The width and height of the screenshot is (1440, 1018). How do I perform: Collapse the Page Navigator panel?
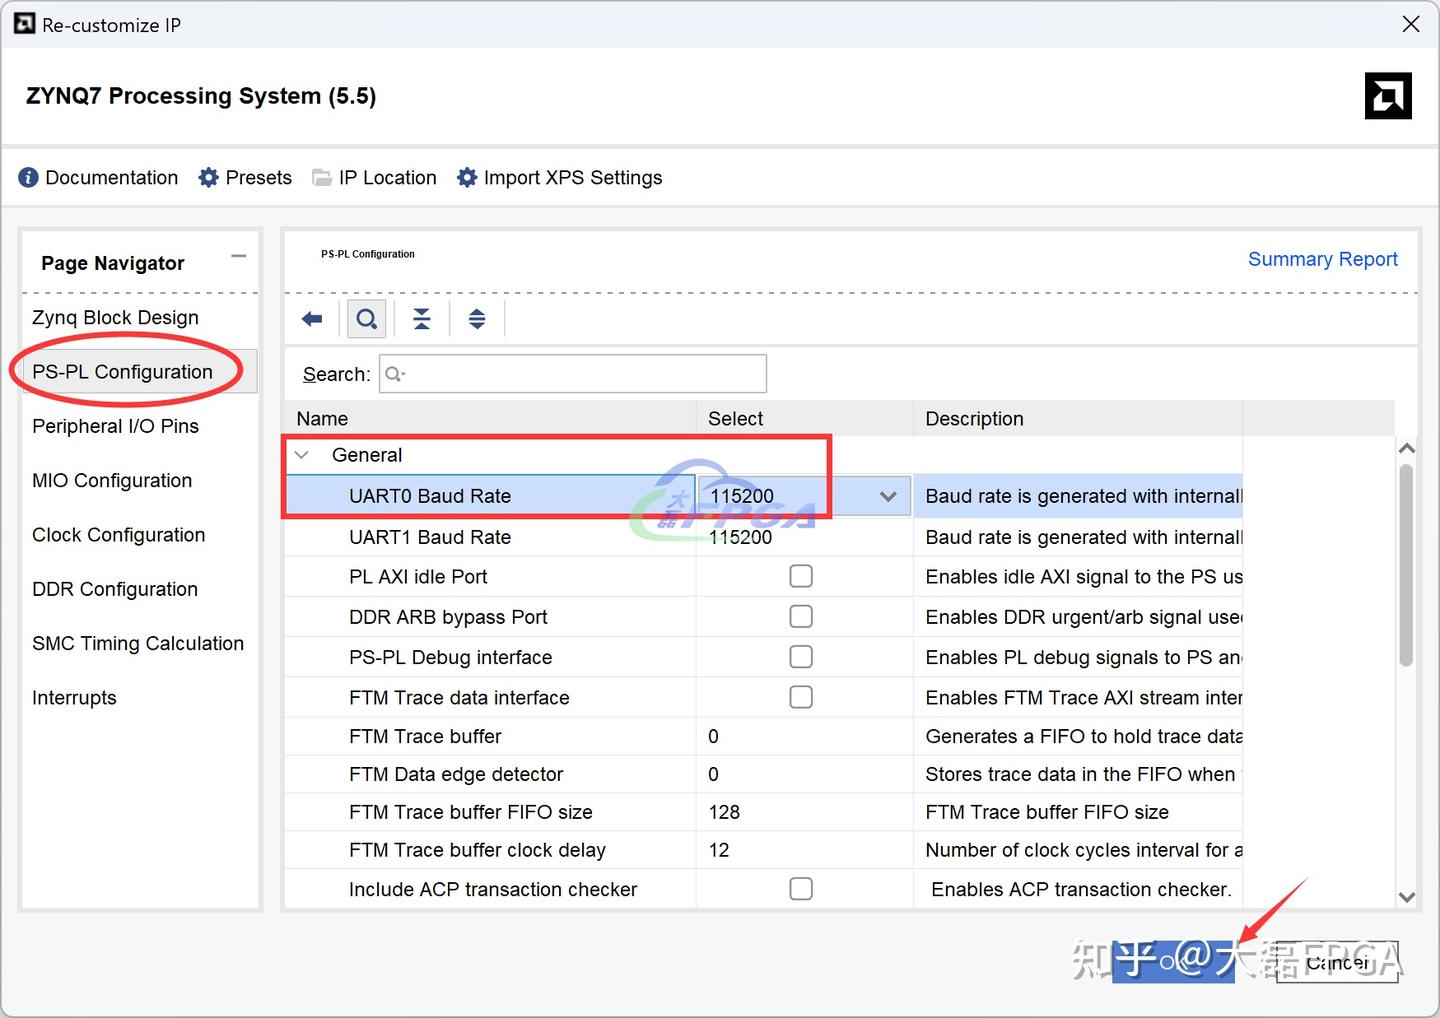pos(238,257)
